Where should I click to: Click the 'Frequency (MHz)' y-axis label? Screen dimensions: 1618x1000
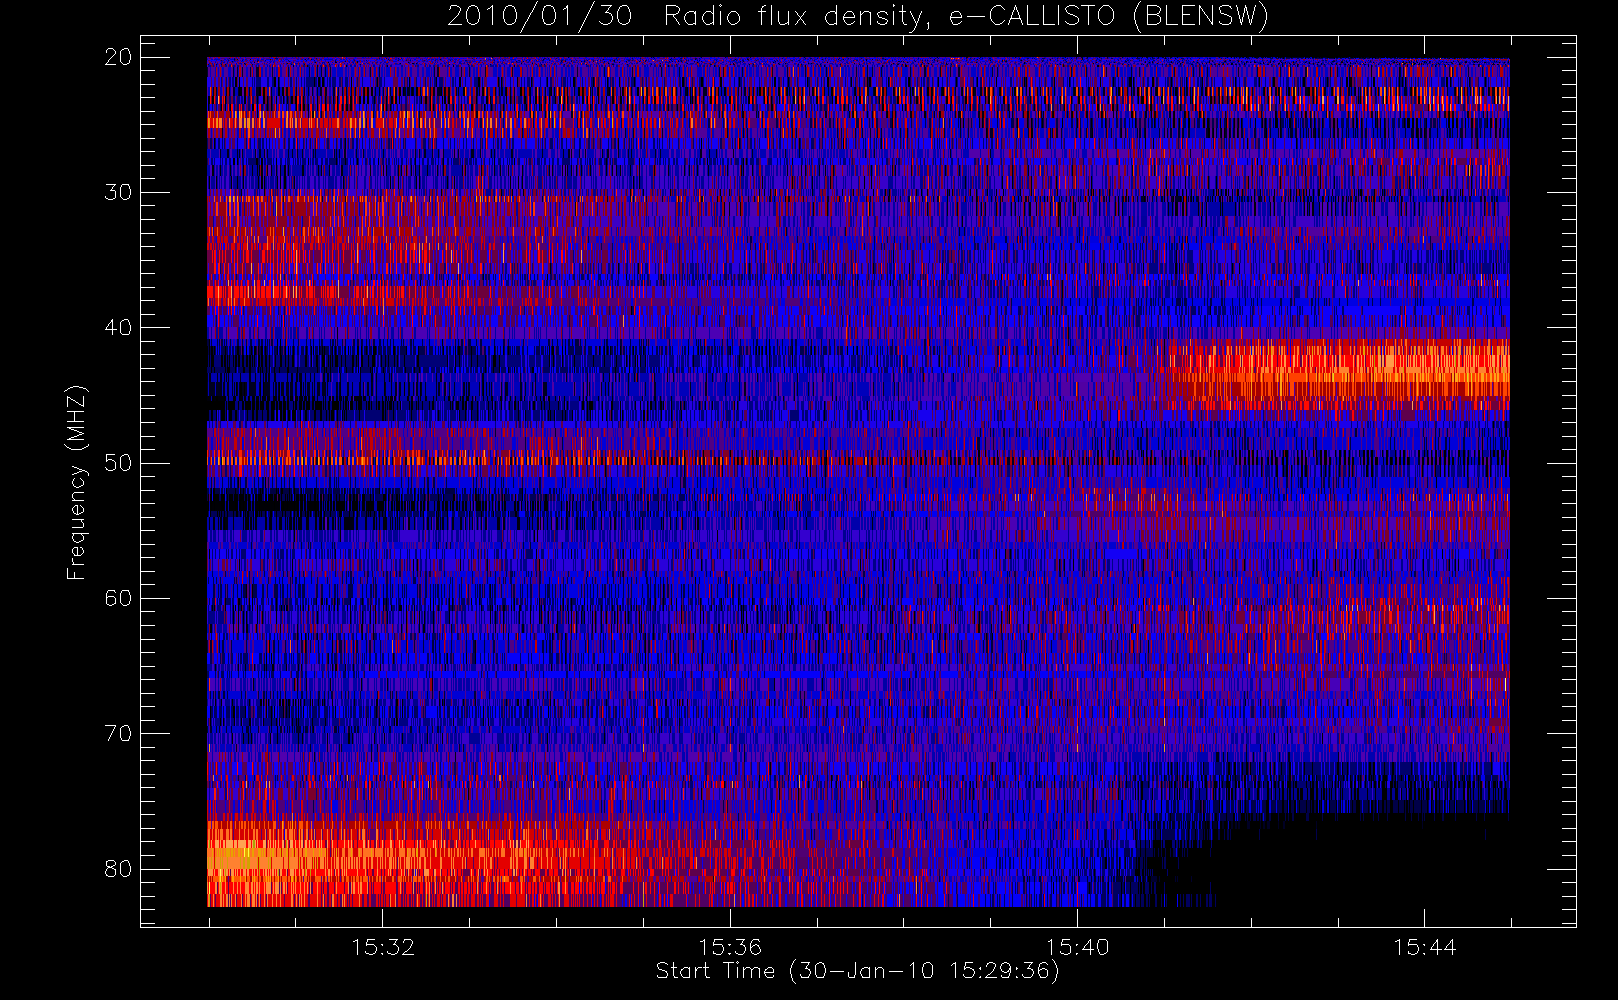pos(77,482)
